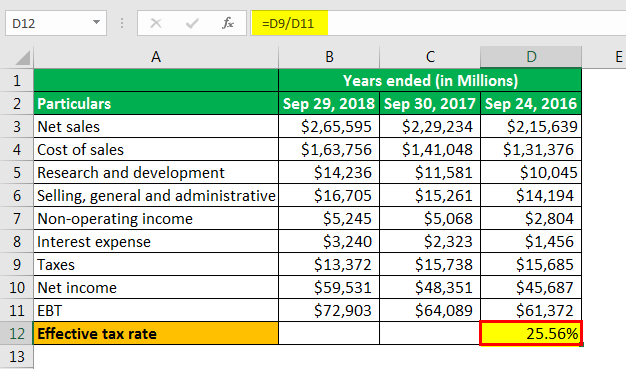Click the 'Cost of sales' label cell

pos(156,150)
